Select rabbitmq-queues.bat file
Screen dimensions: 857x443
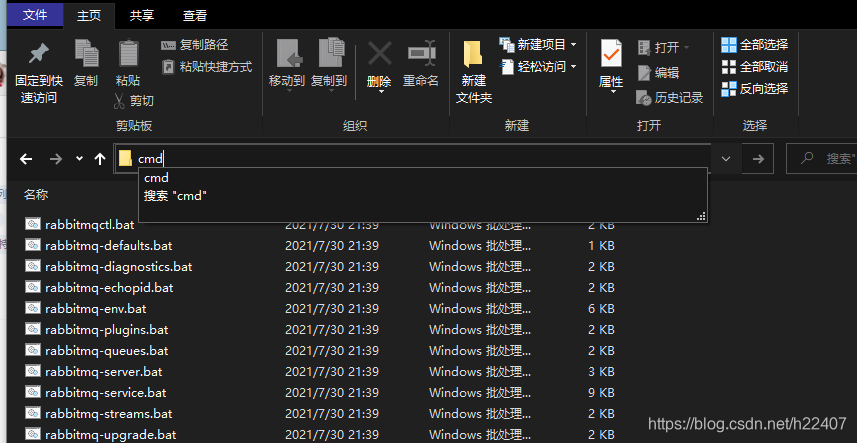(107, 350)
